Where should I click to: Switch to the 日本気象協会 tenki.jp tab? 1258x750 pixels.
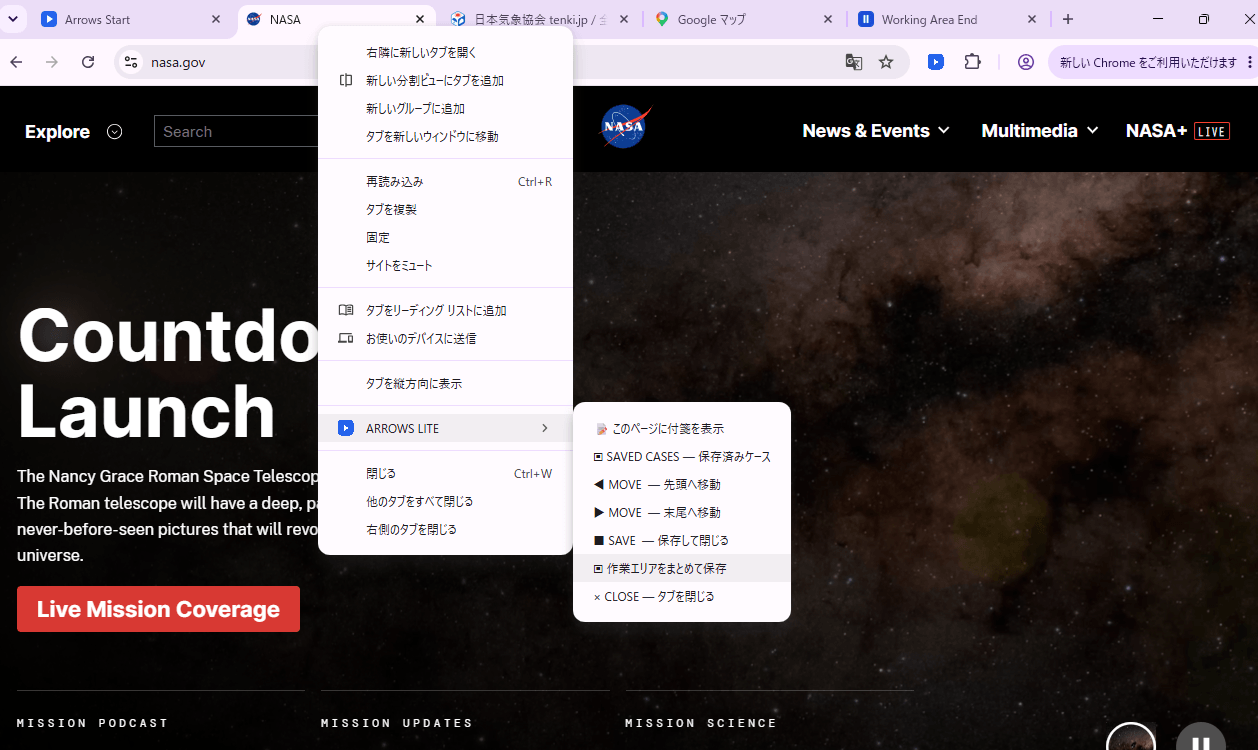(x=540, y=19)
